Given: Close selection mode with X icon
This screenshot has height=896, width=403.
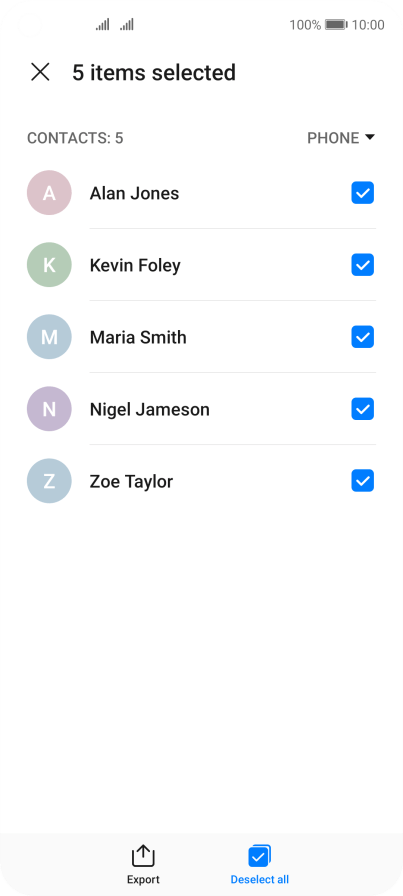Looking at the screenshot, I should coord(40,73).
